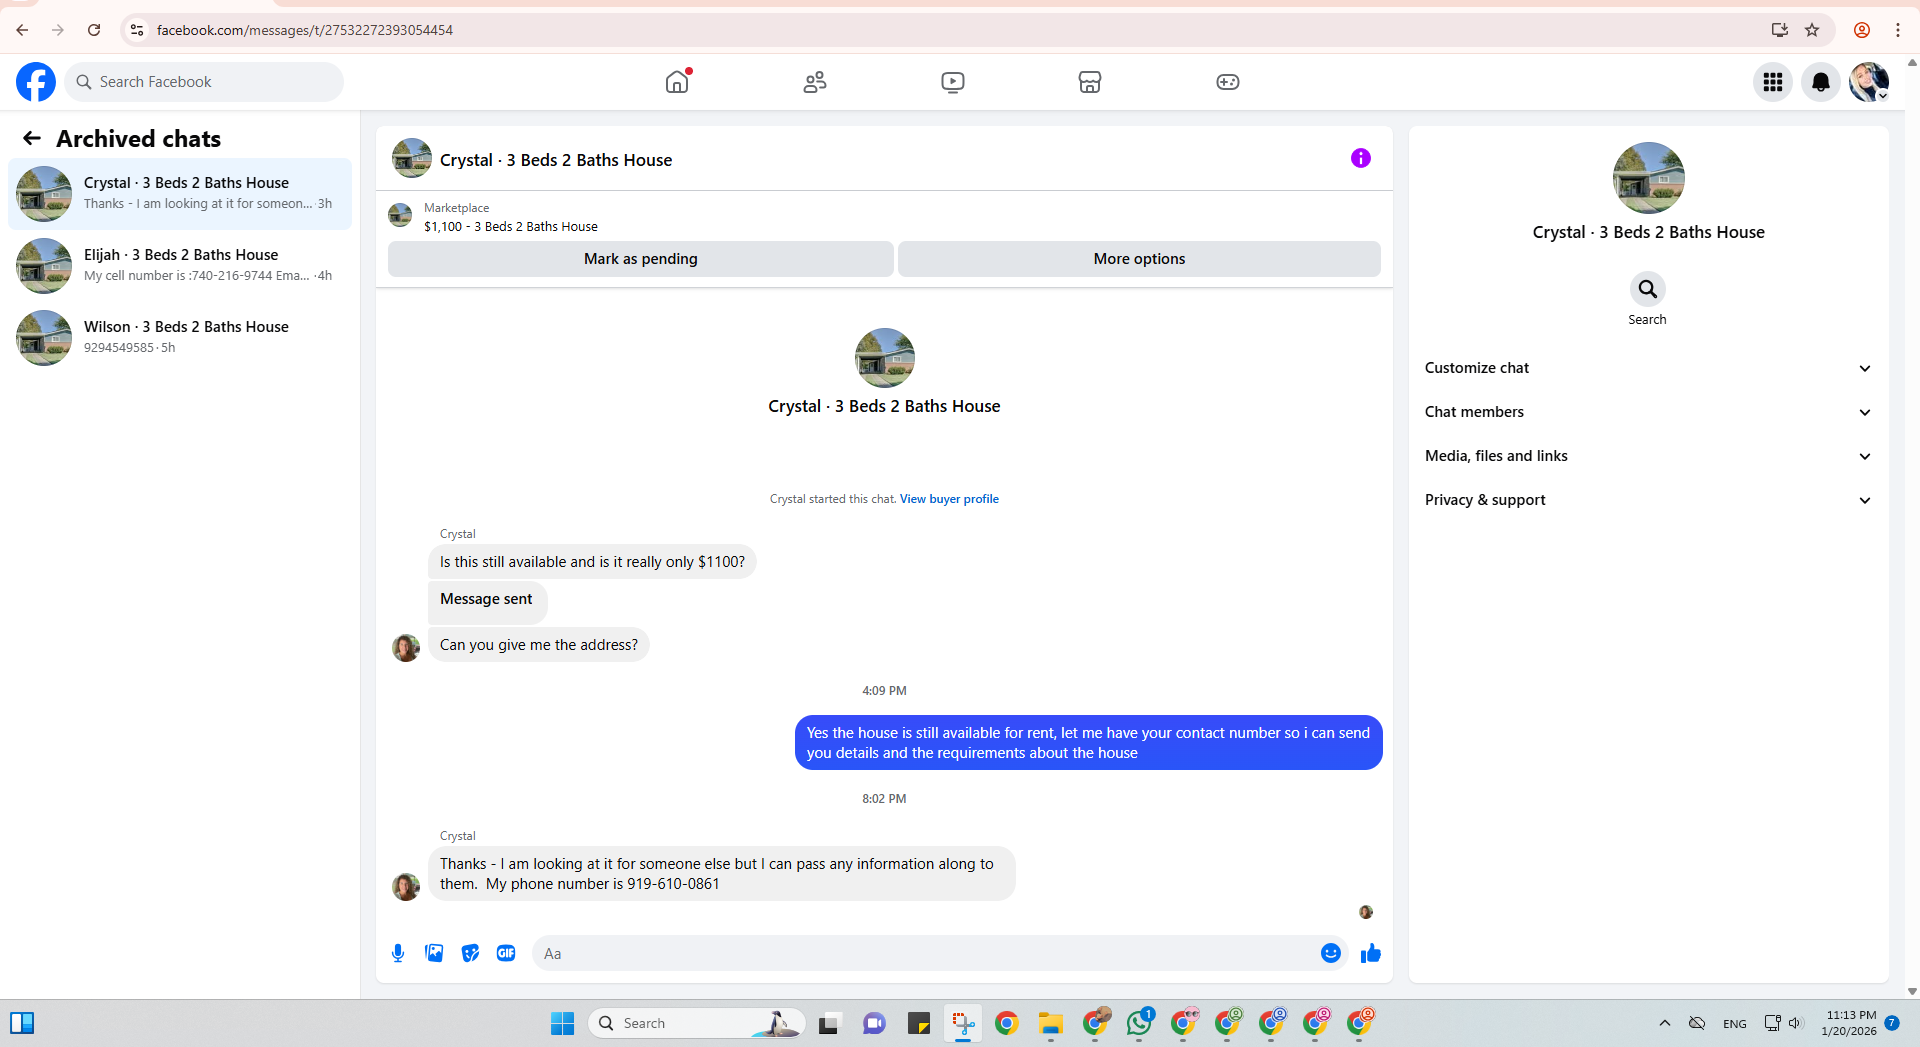Reload the browser page
Screen dimensions: 1920x1047
[x=94, y=30]
